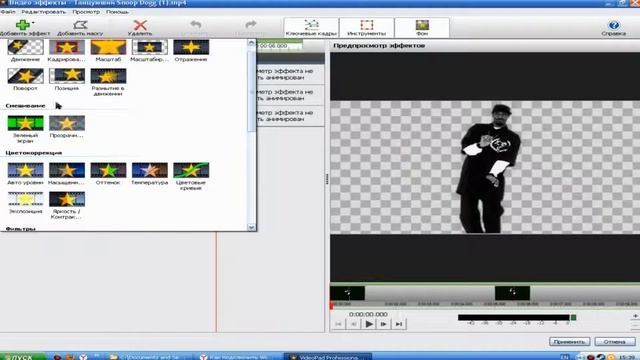Click the Play button in preview
This screenshot has width=640, height=360.
coord(369,324)
